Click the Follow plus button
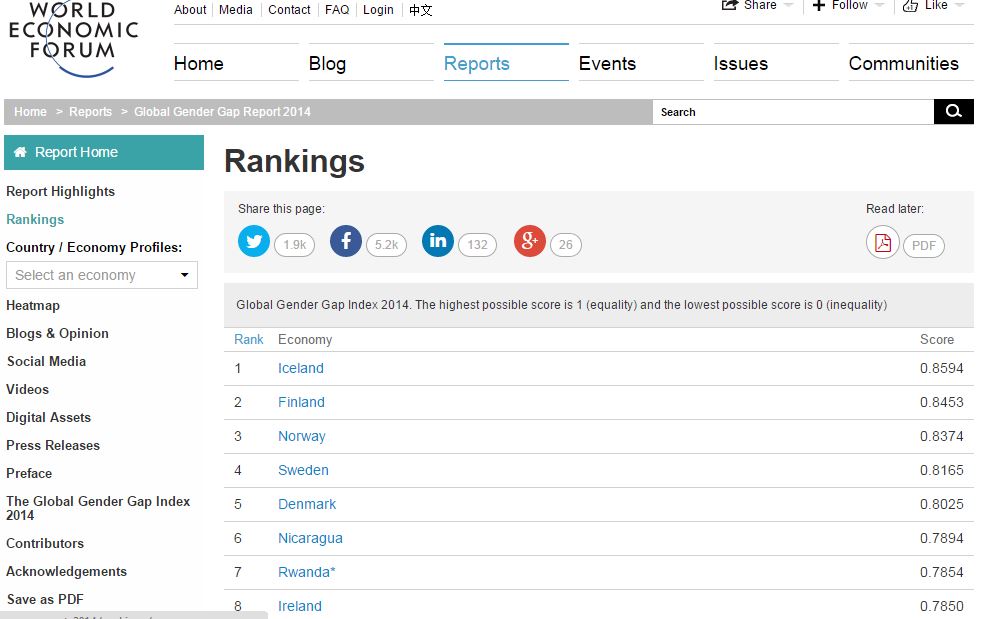Viewport: 982px width, 619px height. pyautogui.click(x=819, y=6)
